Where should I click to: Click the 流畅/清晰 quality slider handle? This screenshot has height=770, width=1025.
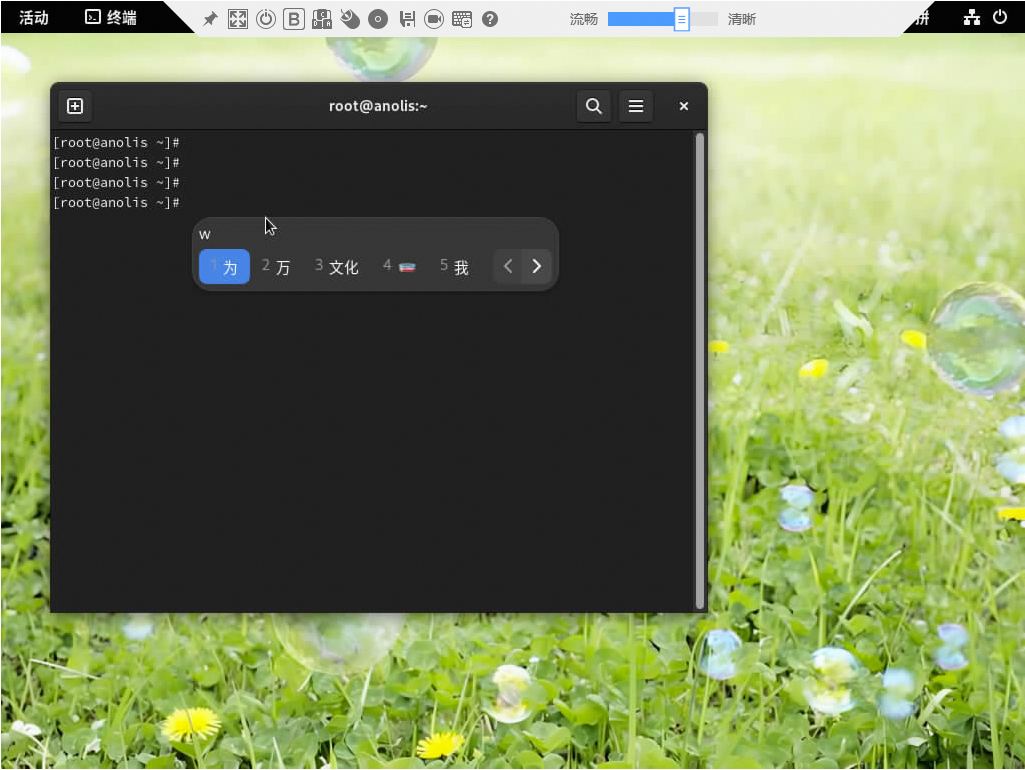click(681, 19)
